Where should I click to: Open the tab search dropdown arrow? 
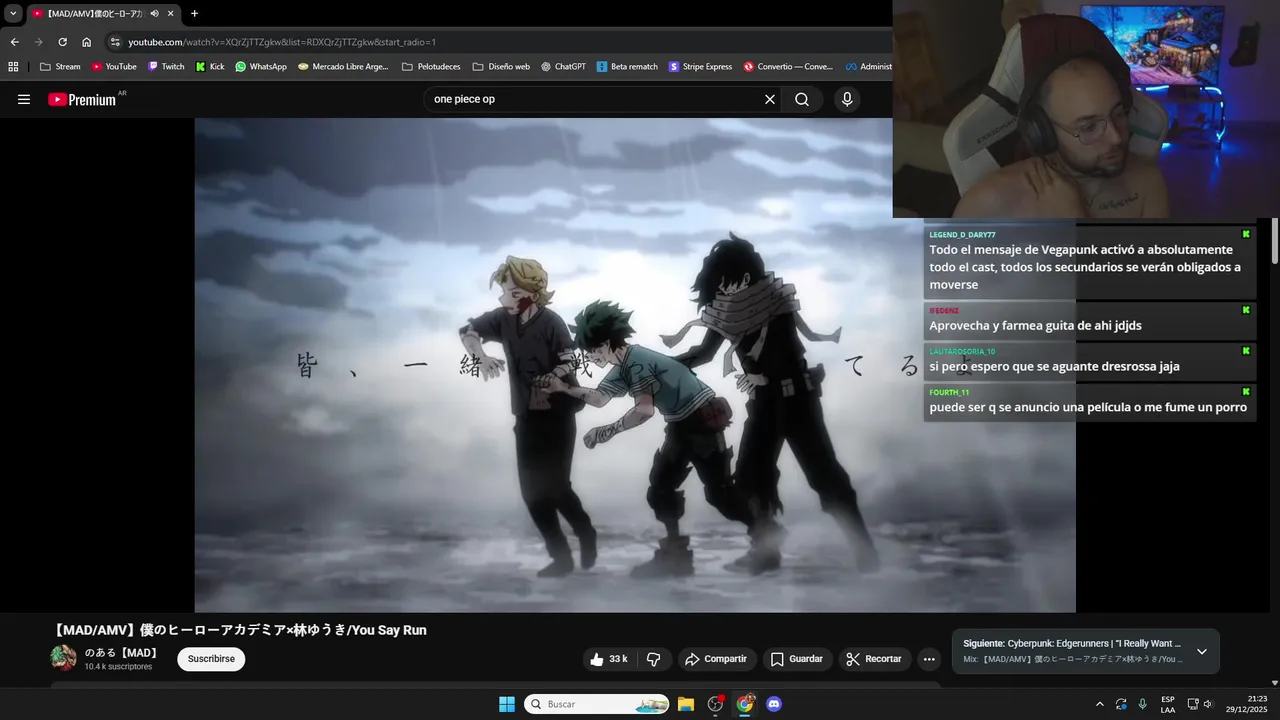(13, 13)
